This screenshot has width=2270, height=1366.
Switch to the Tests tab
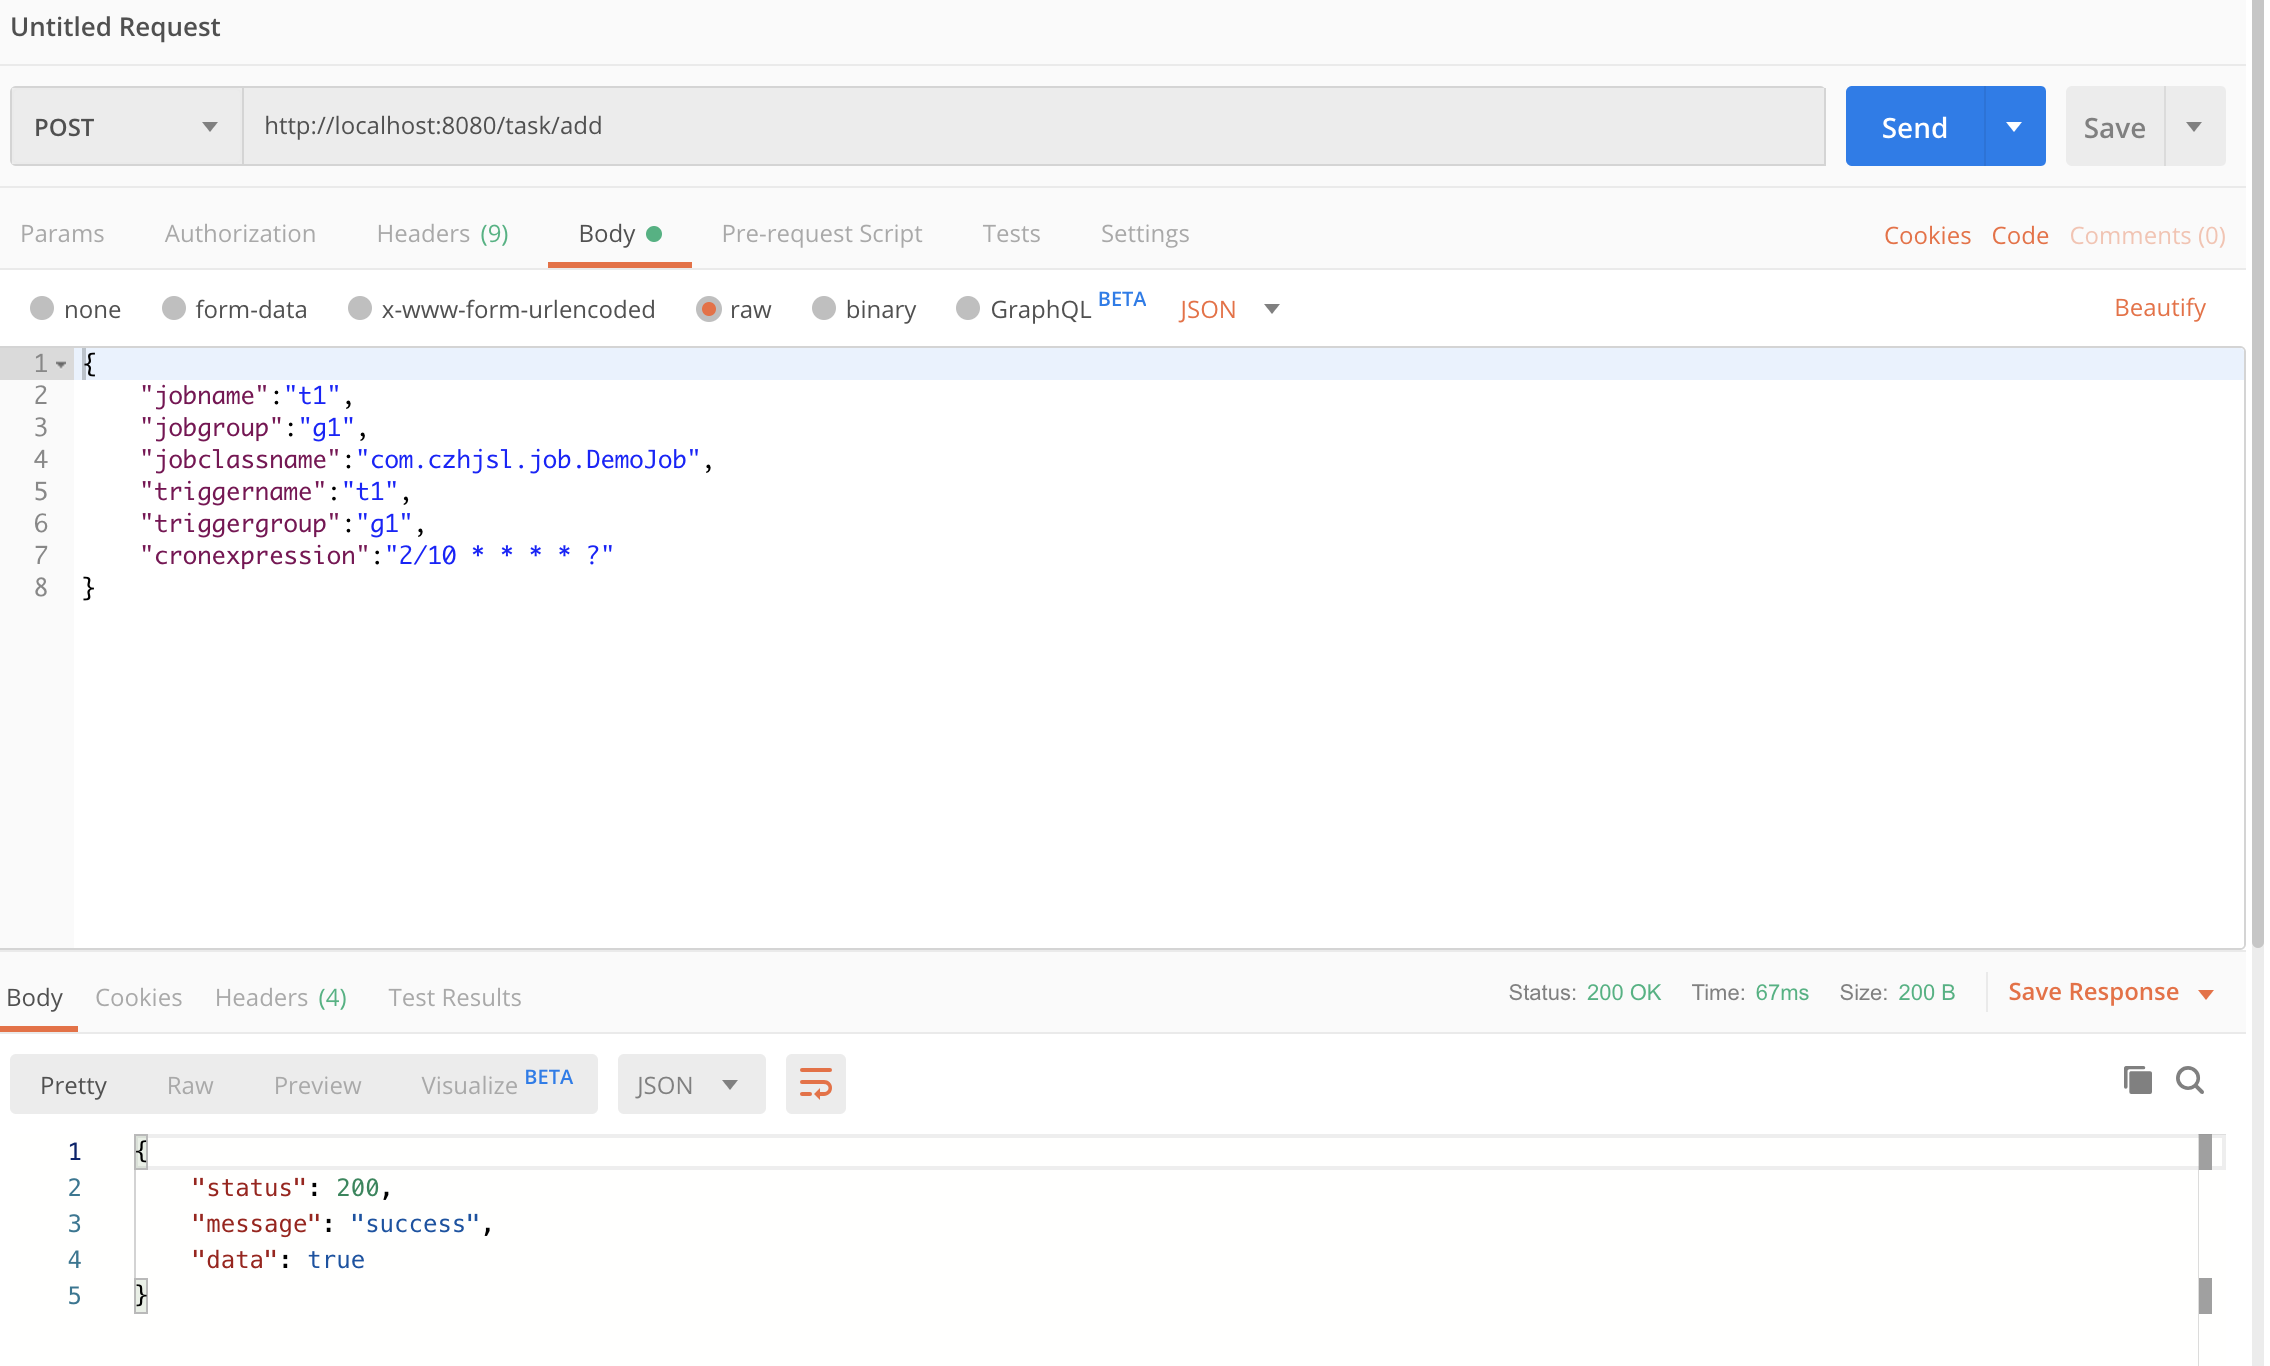(x=1011, y=233)
